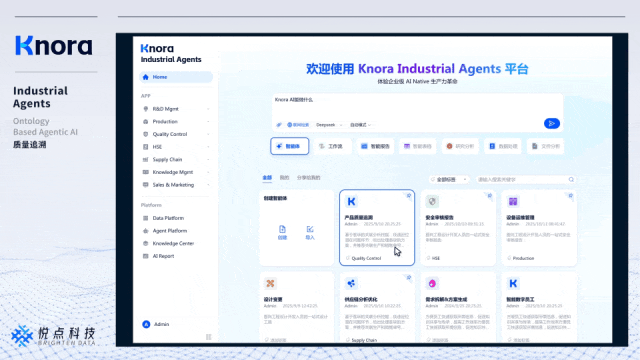Select the gray file analysis category button
Screen dimensions: 640x360
pos(545,146)
